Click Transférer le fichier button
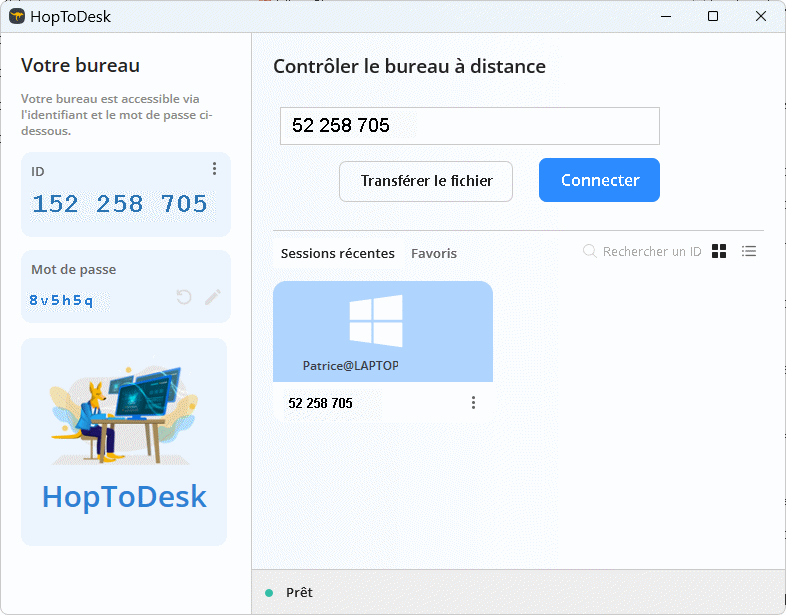Viewport: 786px width, 615px height. click(426, 181)
